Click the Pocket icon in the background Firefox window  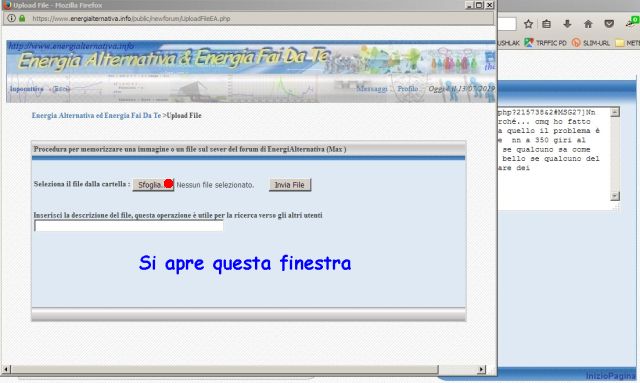click(609, 24)
